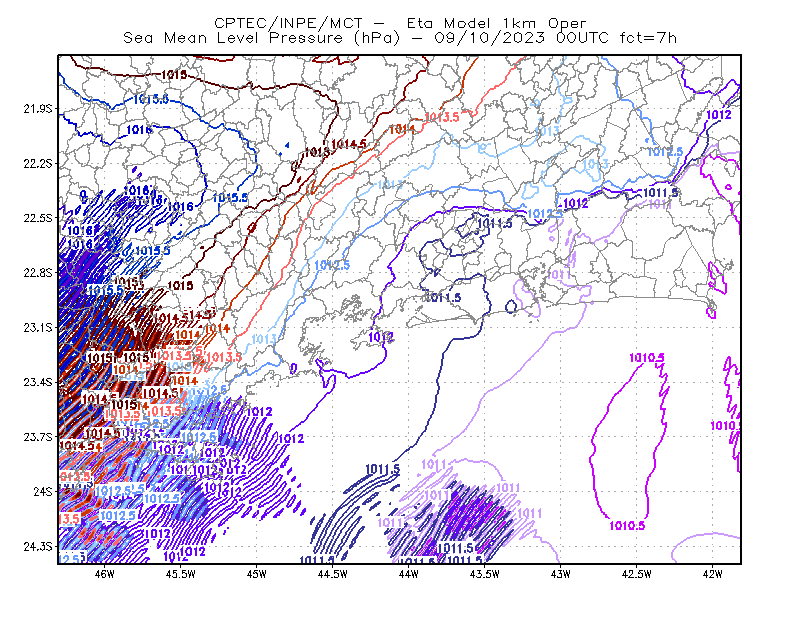
Task: Click the 21.9S latitude label
Action: pos(38,109)
